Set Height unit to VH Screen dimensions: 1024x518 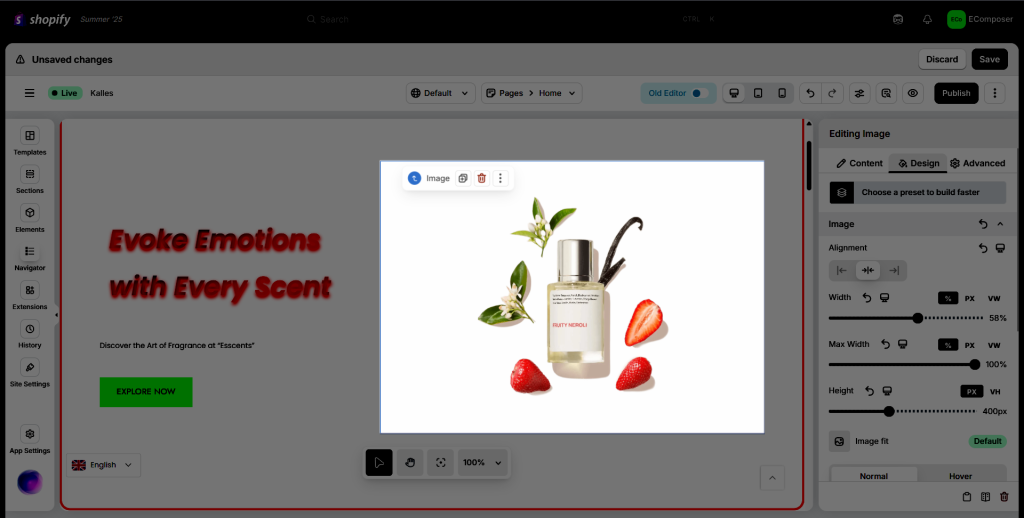[x=995, y=392]
